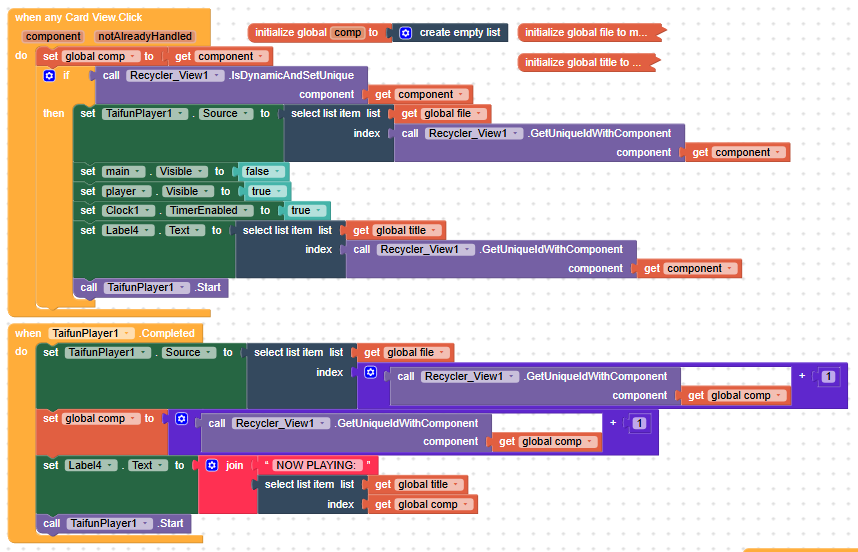Edit number 1 added to Source index
The image size is (858, 552).
point(828,376)
